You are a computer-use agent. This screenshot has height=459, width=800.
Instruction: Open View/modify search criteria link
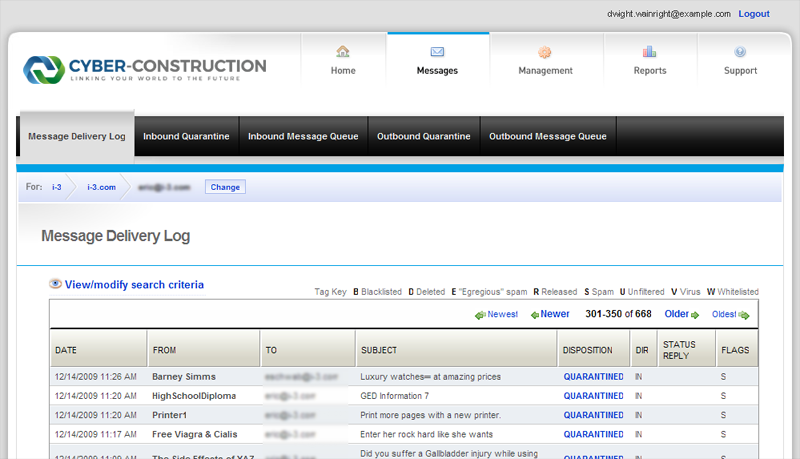[x=134, y=285]
